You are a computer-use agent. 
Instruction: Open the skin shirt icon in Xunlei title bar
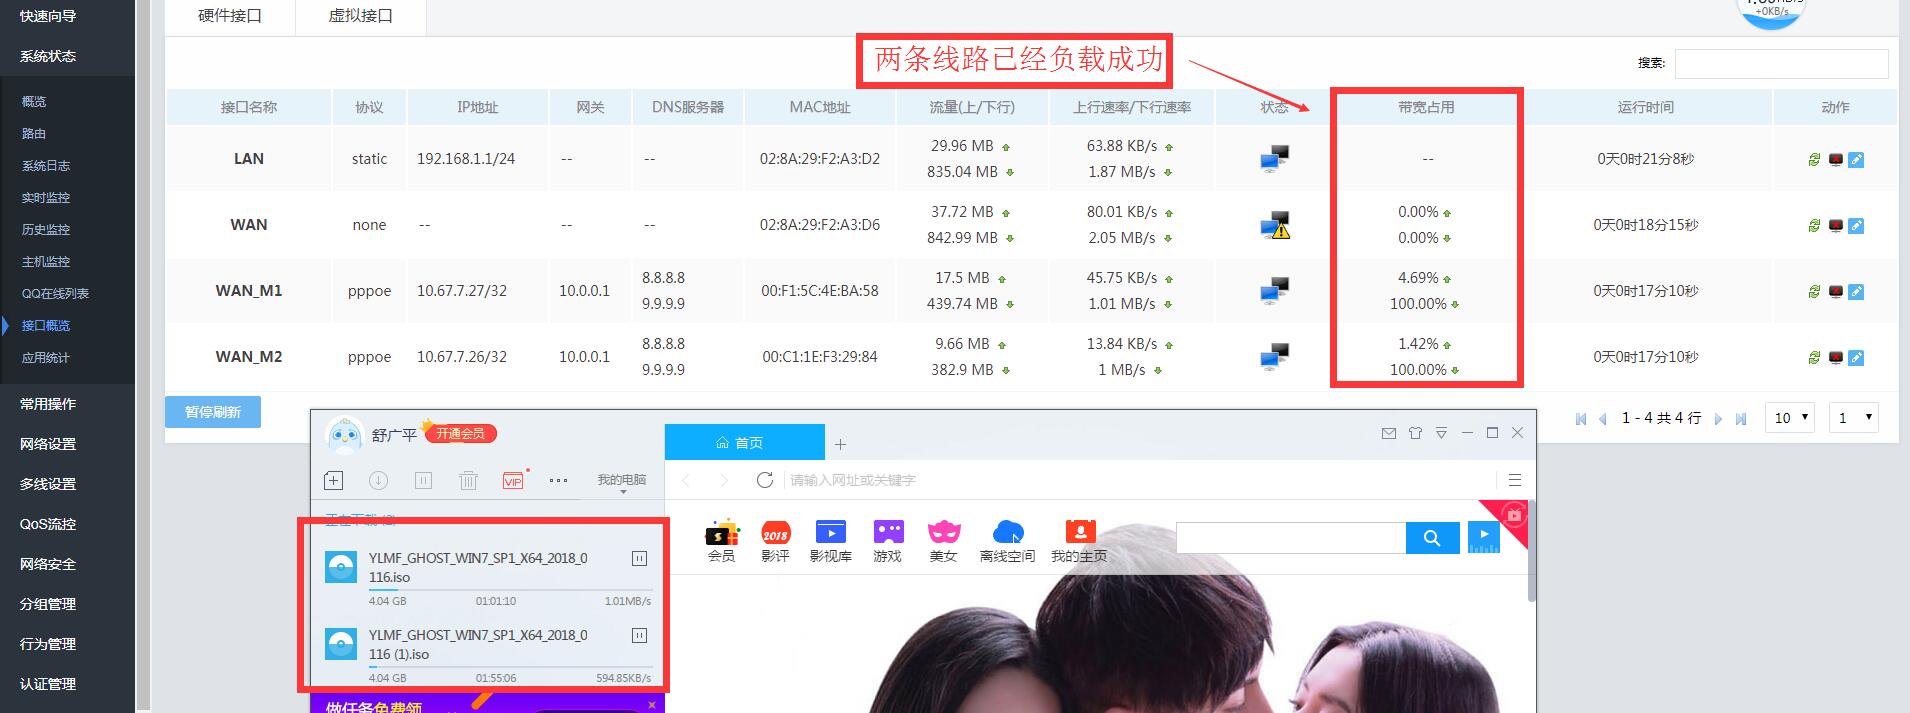1415,433
